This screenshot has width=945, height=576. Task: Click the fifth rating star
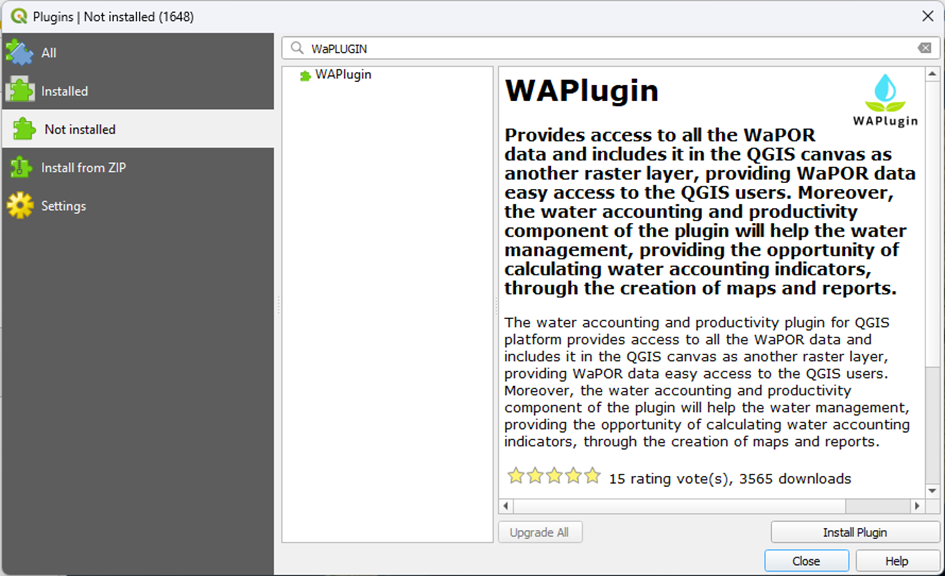coord(592,476)
